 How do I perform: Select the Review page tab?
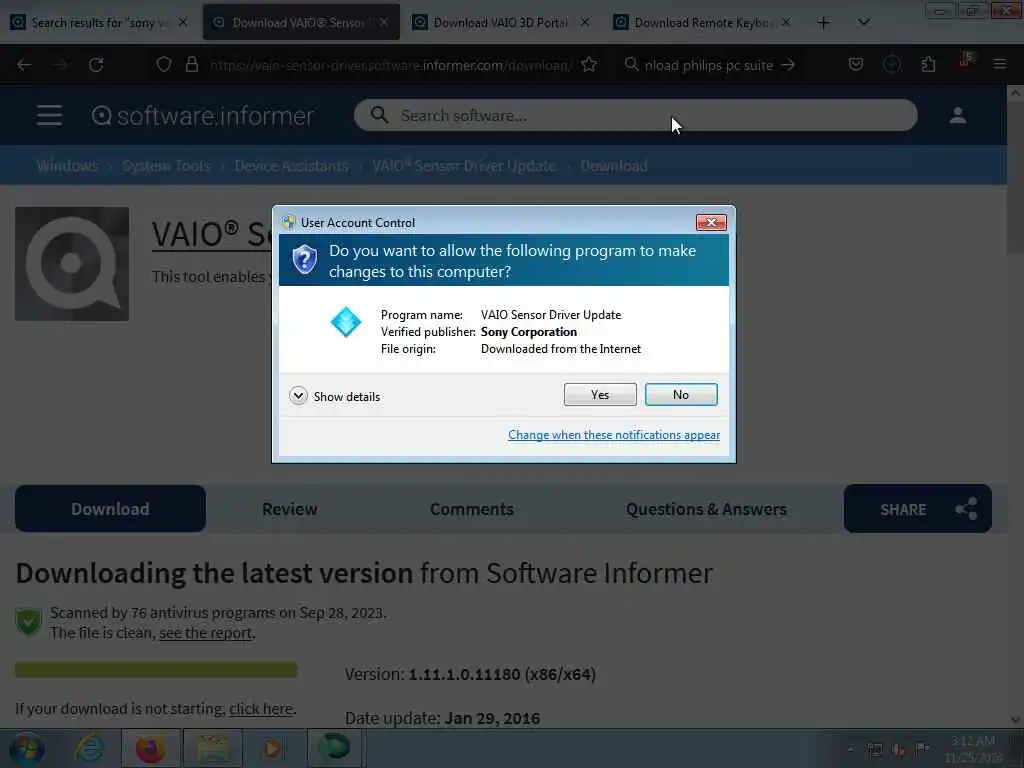pos(289,509)
